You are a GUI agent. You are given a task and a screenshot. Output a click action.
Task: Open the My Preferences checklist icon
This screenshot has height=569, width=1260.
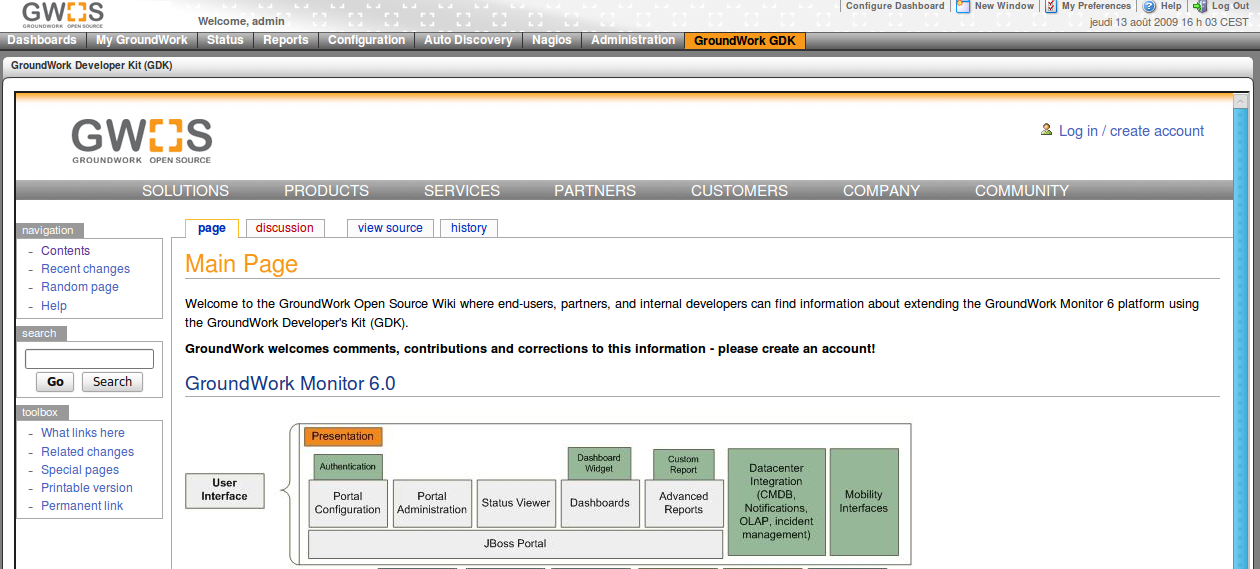click(1051, 6)
